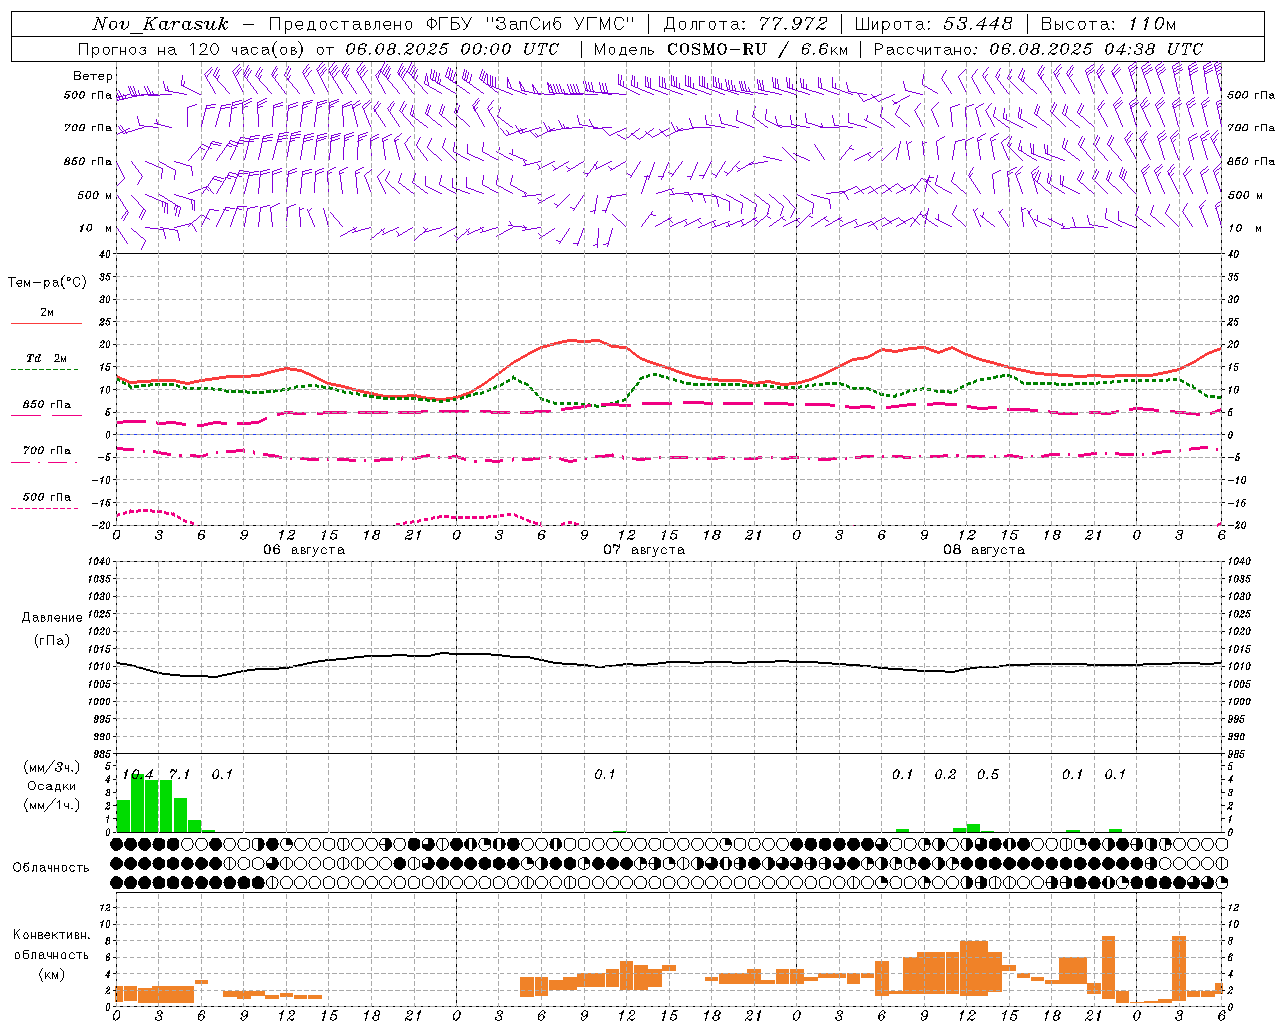The image size is (1280, 1024).
Task: Click the date label "08 августа"
Action: 984,550
